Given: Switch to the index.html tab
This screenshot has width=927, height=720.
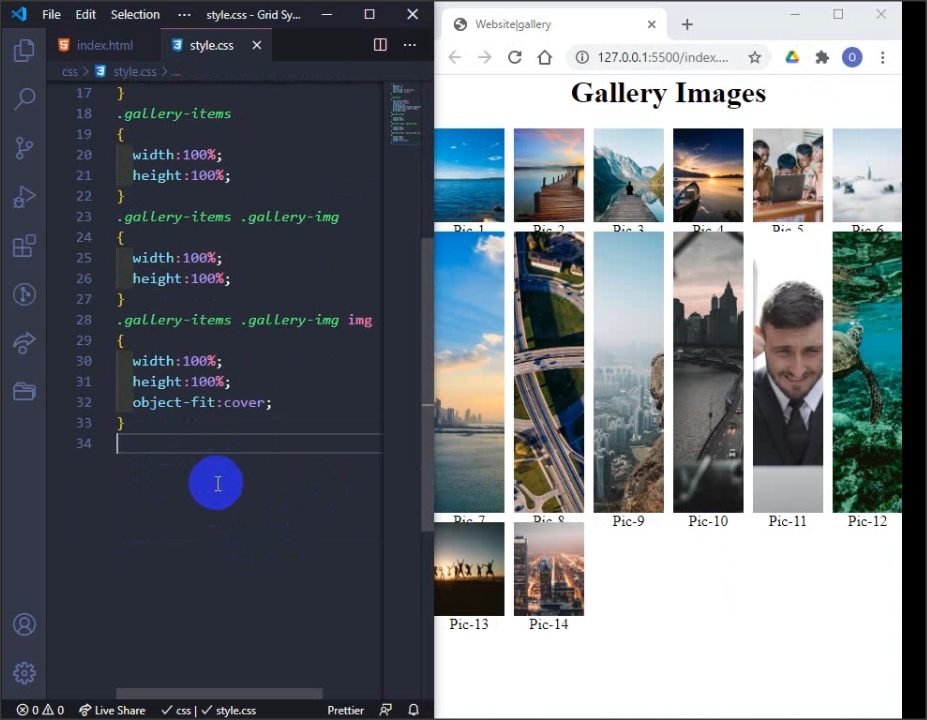Looking at the screenshot, I should (104, 45).
